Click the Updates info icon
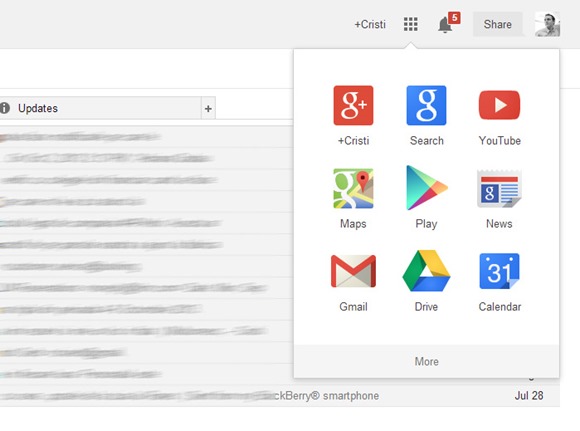 tap(5, 108)
